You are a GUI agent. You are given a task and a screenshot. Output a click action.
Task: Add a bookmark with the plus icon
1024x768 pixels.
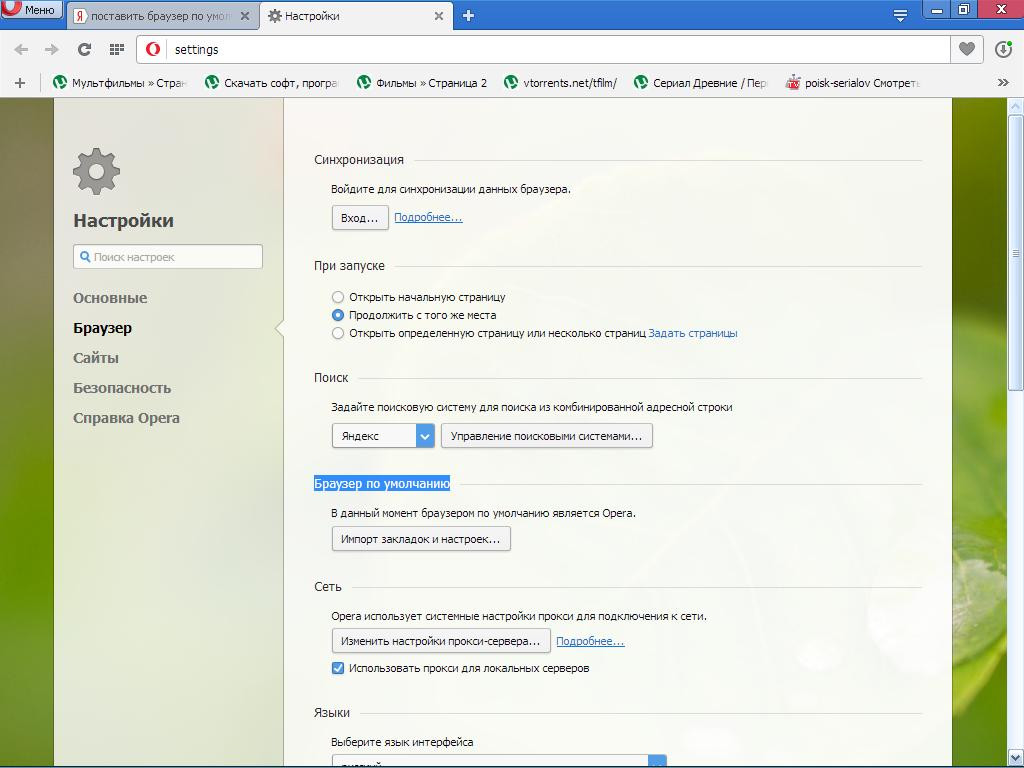19,83
